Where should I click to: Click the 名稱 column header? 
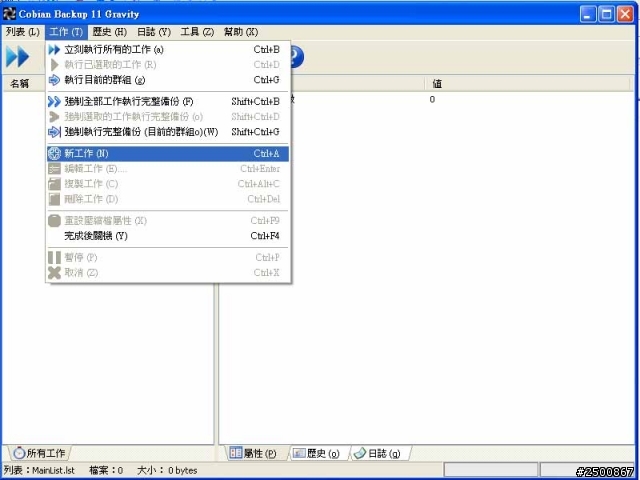coord(23,84)
